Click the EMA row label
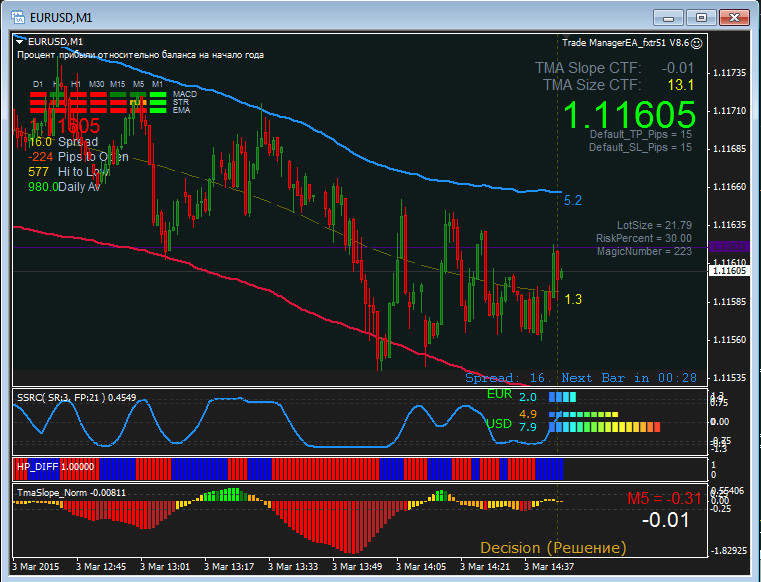 tap(182, 110)
